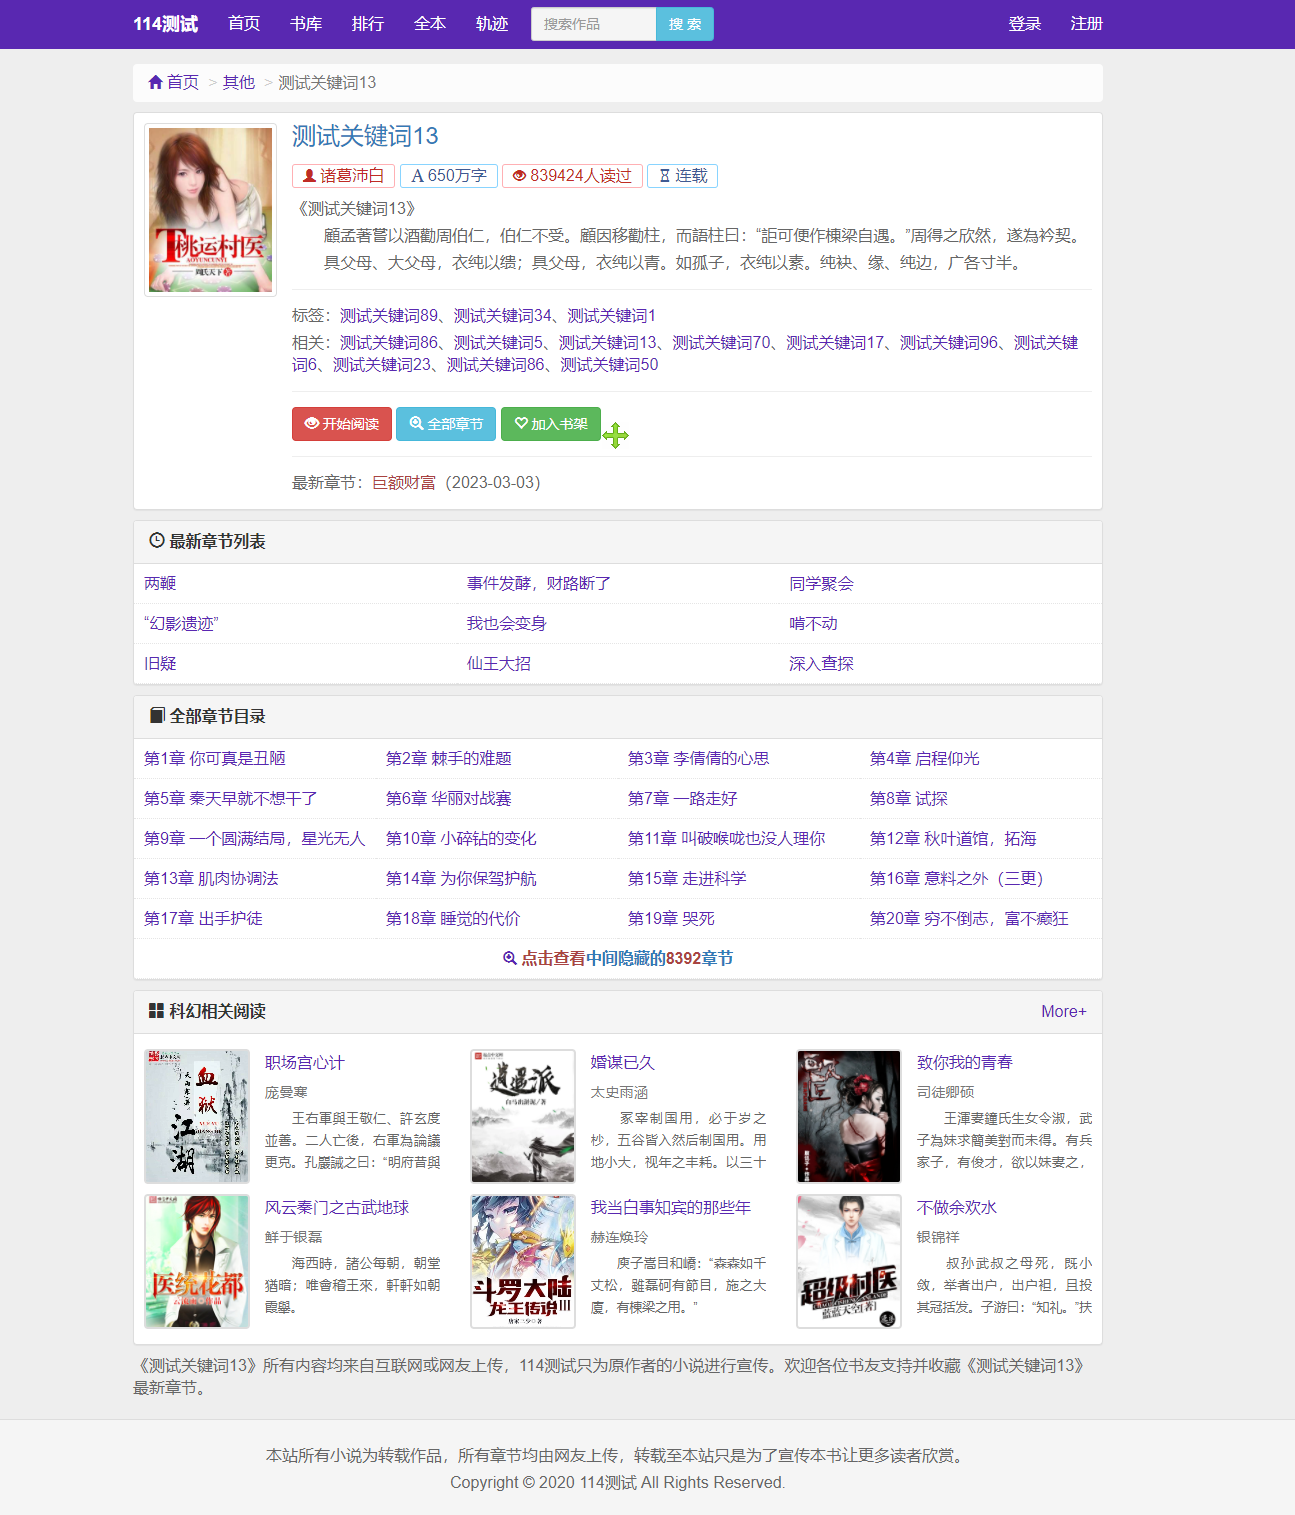This screenshot has width=1295, height=1515.
Task: Open book title 不做余欢水
Action: pyautogui.click(x=957, y=1207)
